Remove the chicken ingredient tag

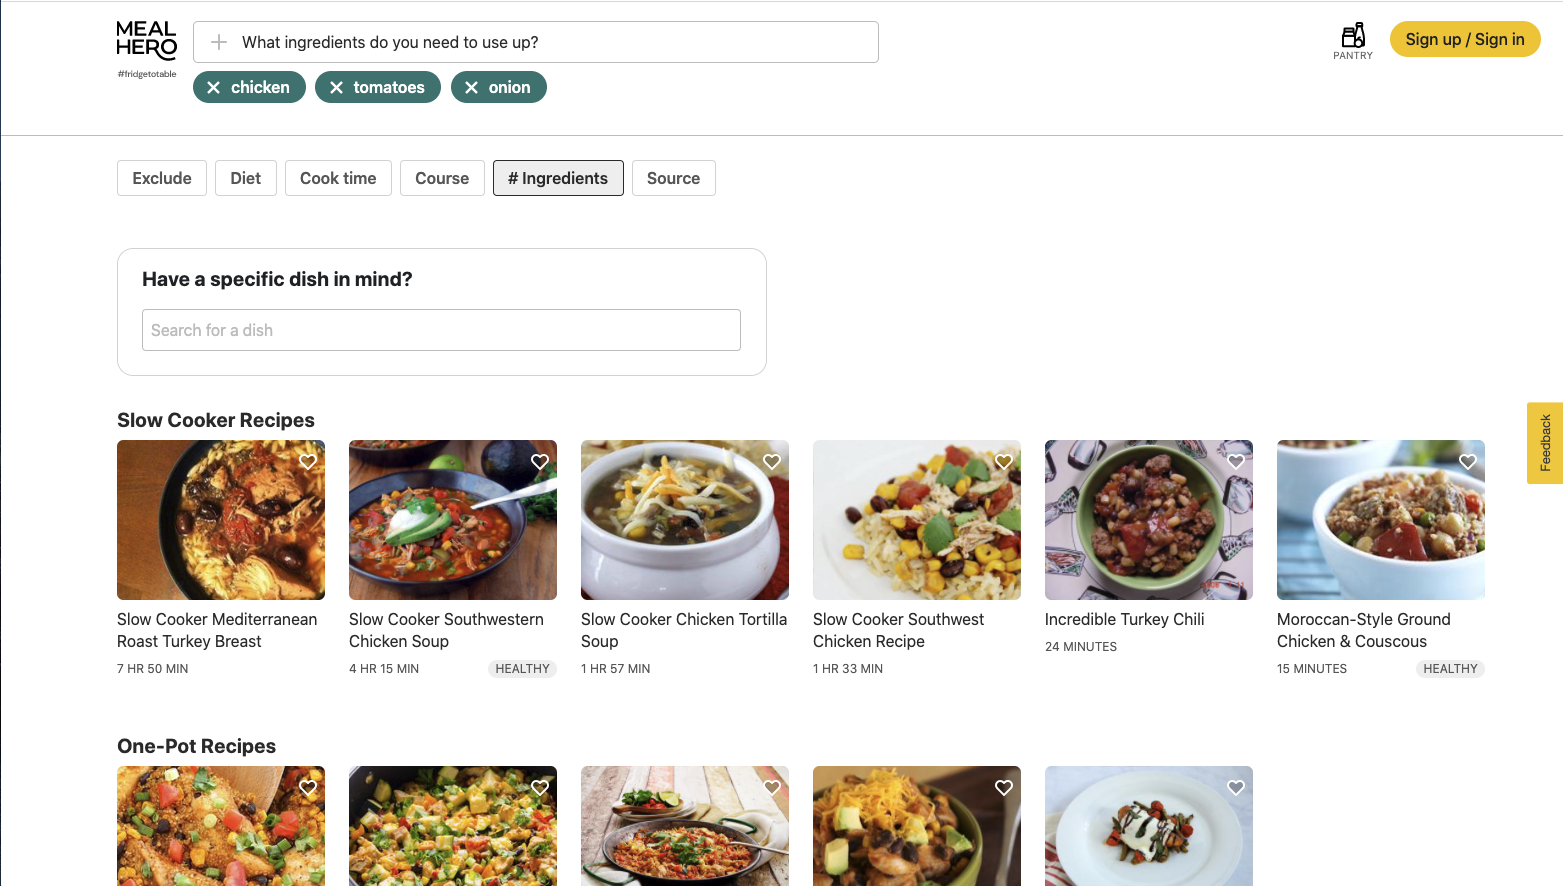point(214,88)
